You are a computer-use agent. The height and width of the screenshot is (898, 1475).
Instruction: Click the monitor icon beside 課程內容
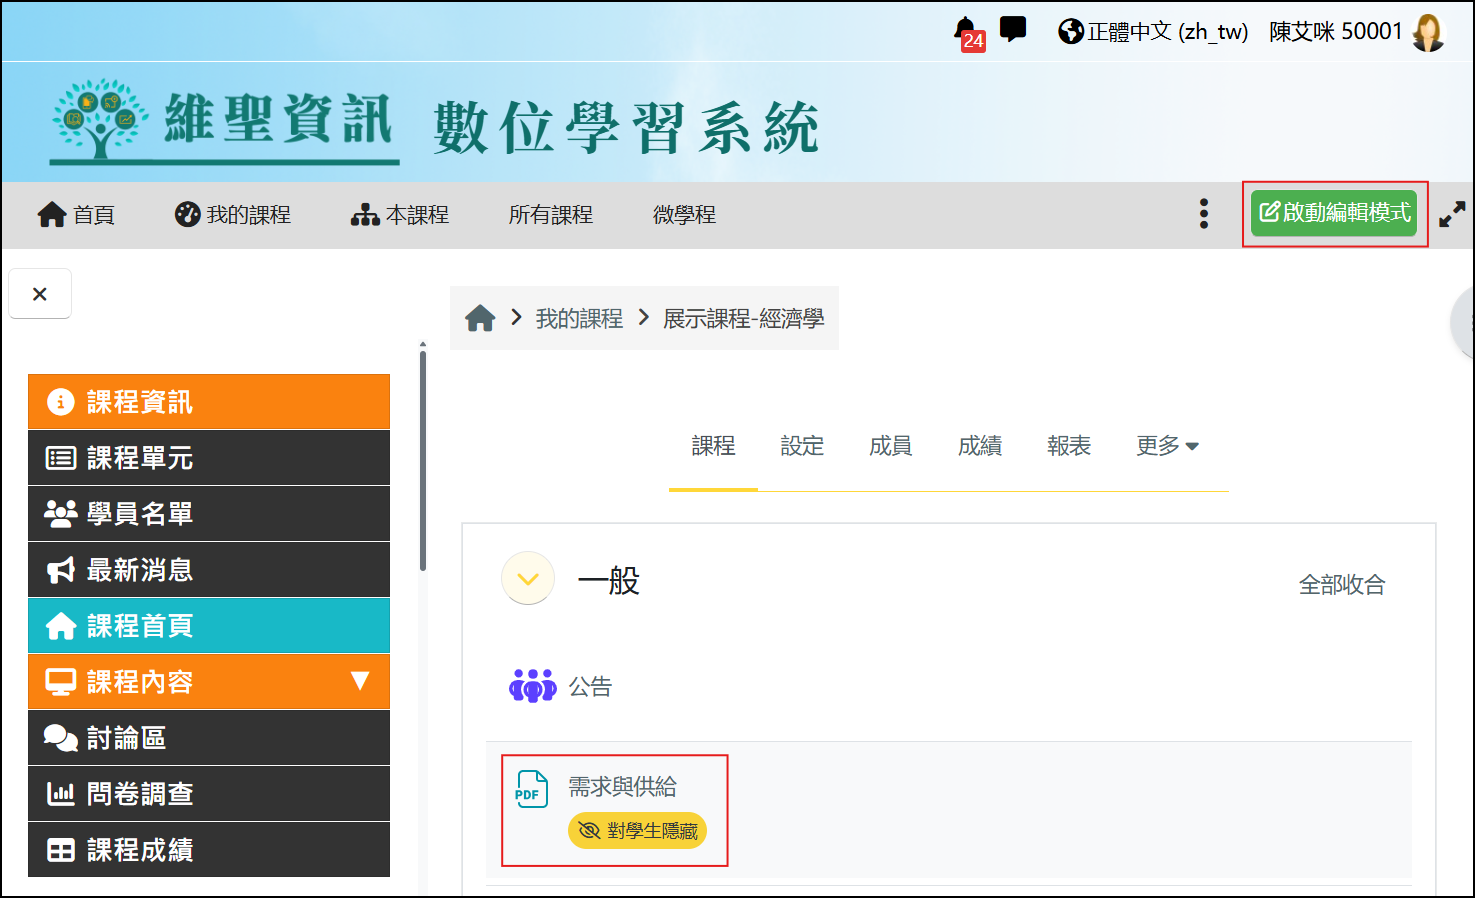[61, 682]
